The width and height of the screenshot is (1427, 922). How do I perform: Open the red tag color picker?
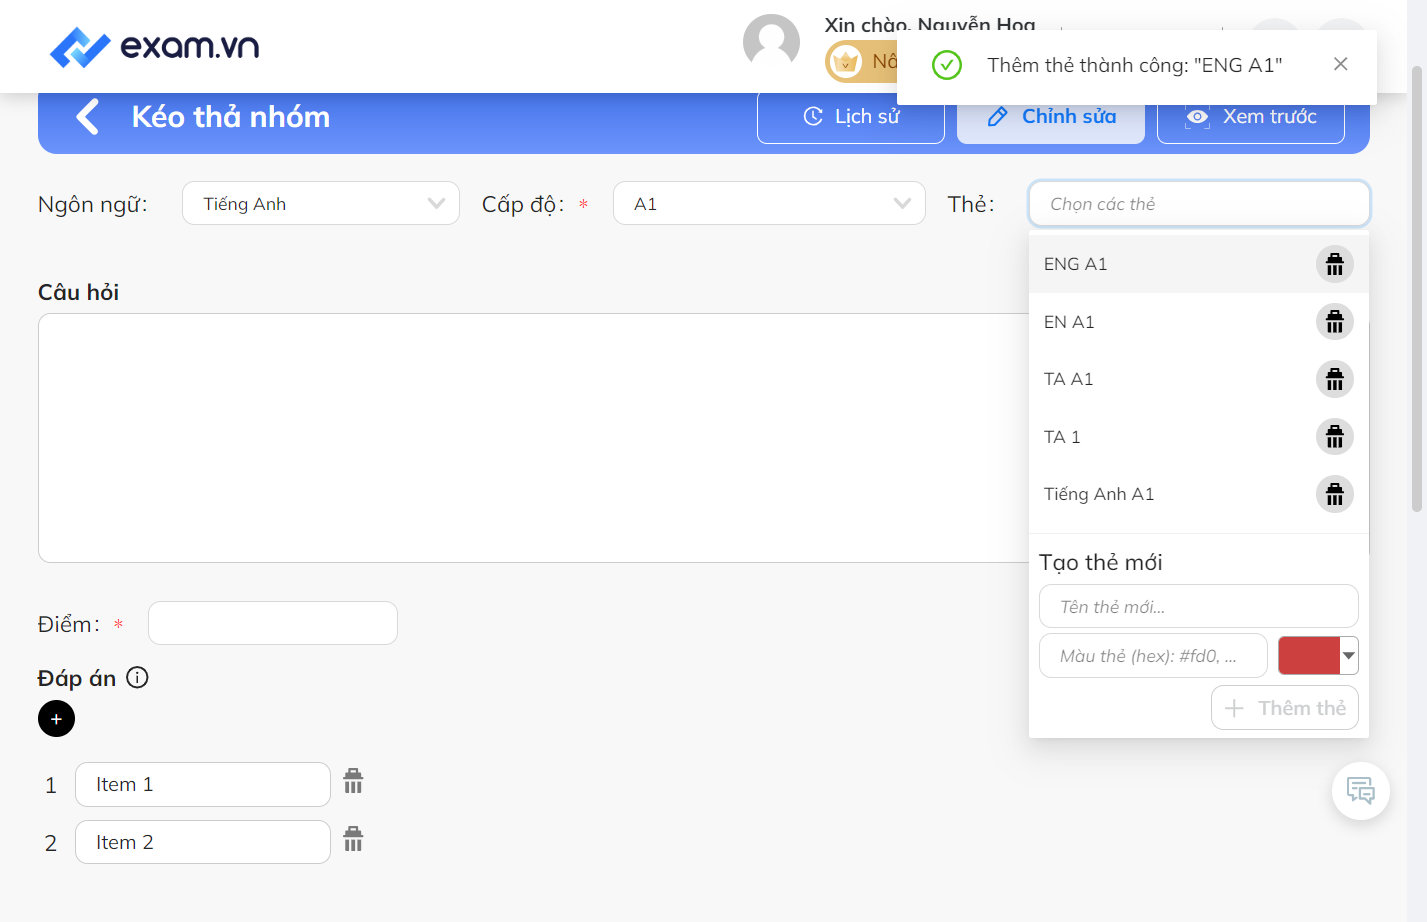[x=1318, y=656]
